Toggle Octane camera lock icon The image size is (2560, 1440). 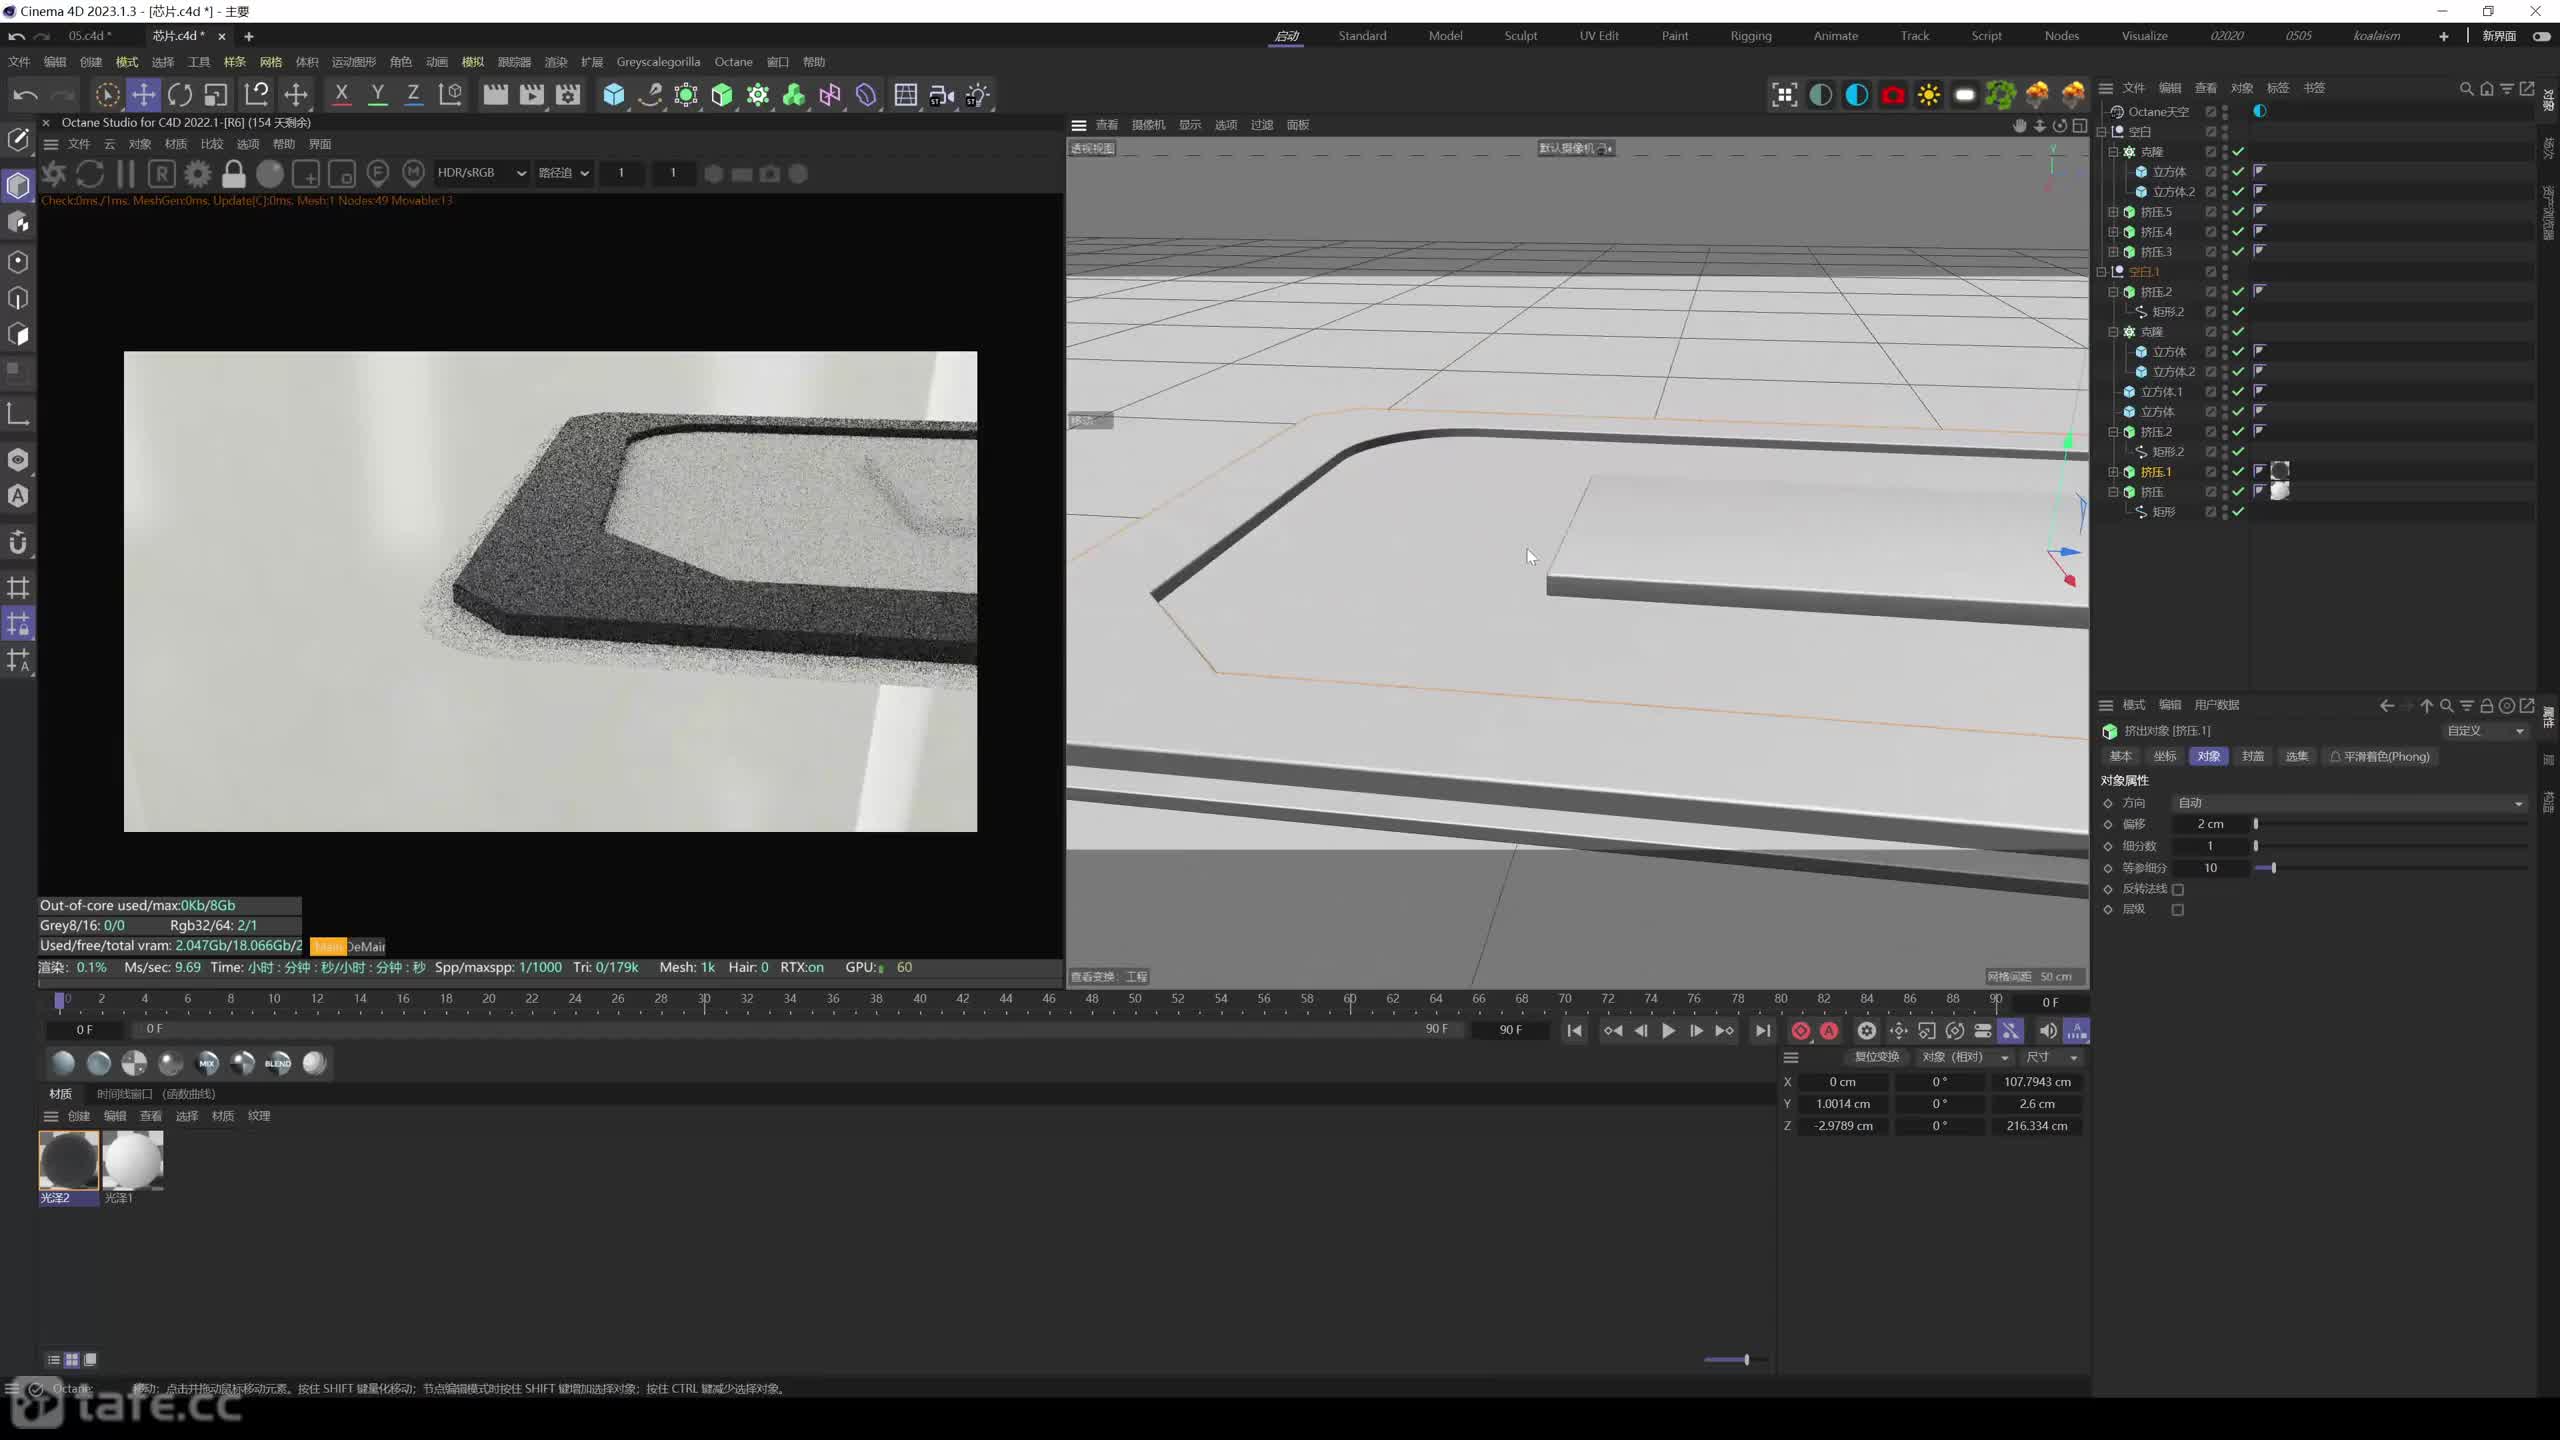coord(234,174)
